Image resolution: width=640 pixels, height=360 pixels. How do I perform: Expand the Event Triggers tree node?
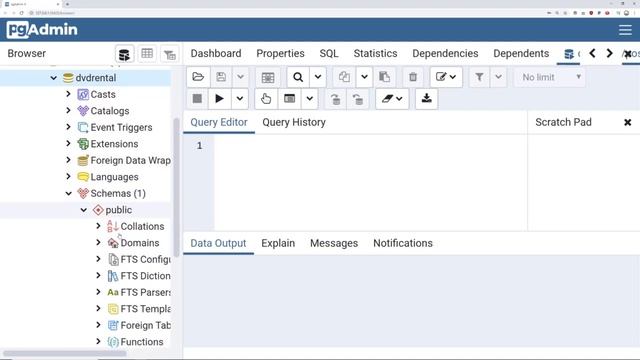click(x=68, y=127)
